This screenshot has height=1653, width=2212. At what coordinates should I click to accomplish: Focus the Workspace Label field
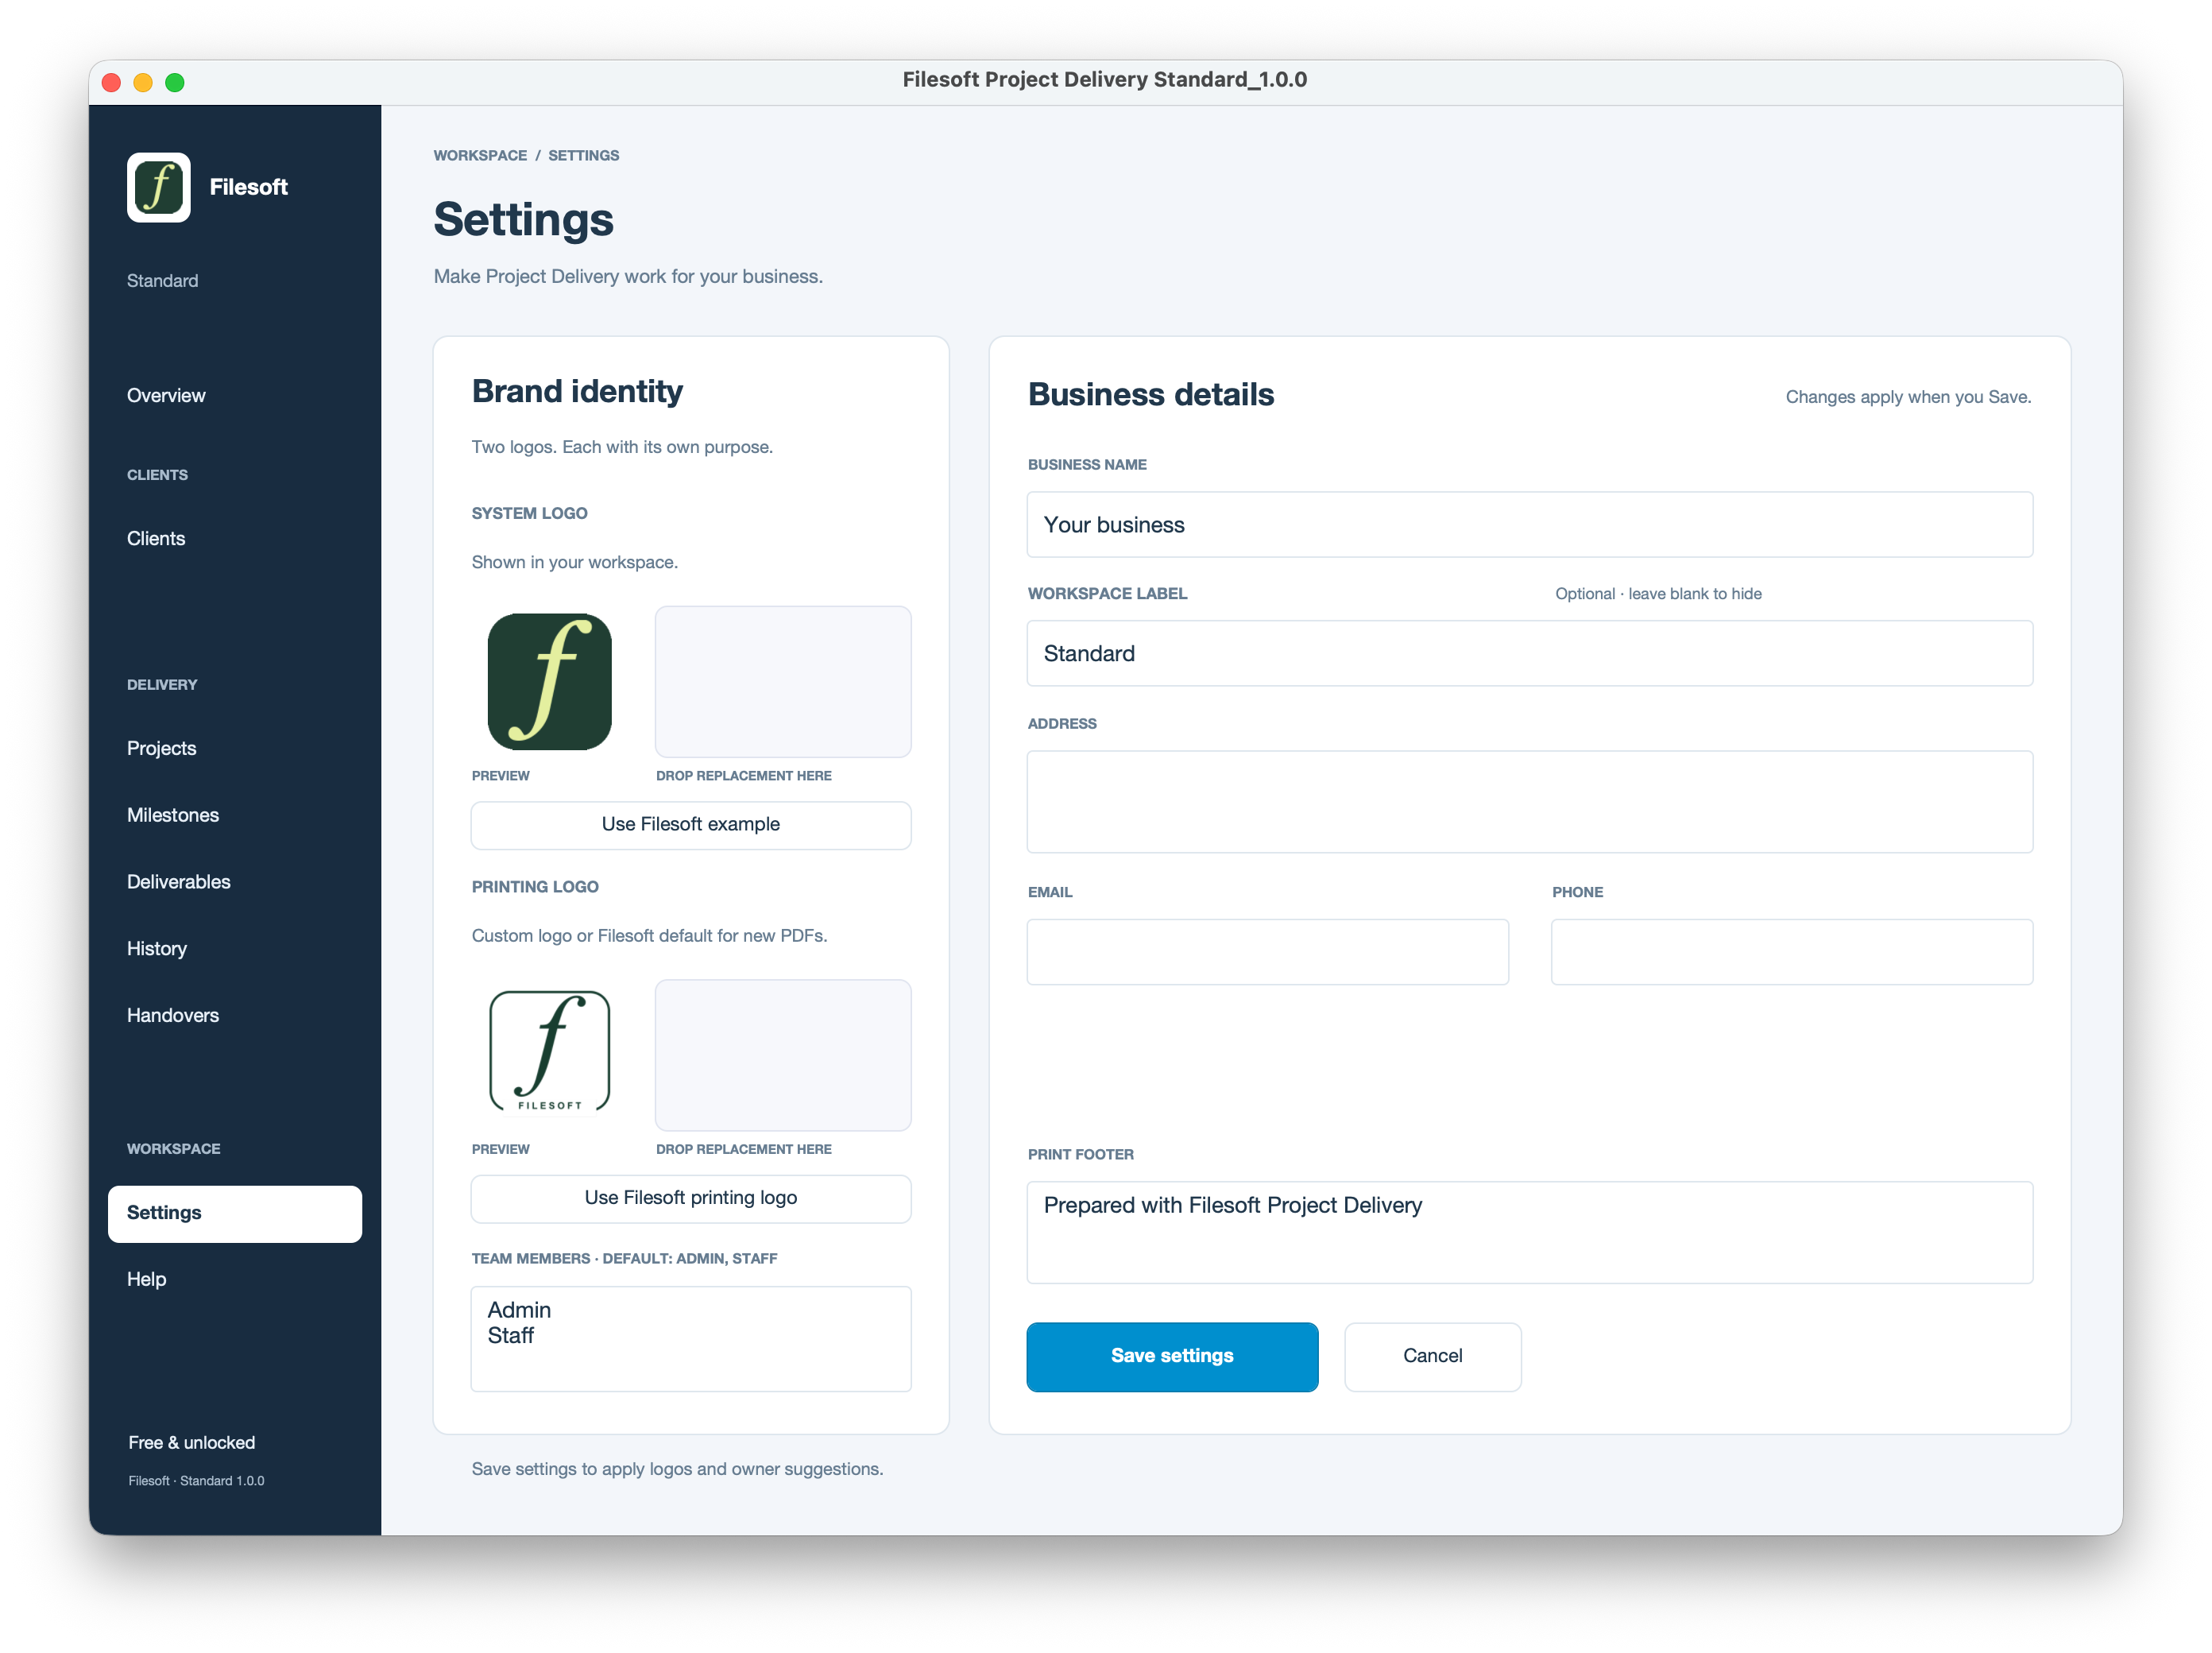(x=1530, y=654)
